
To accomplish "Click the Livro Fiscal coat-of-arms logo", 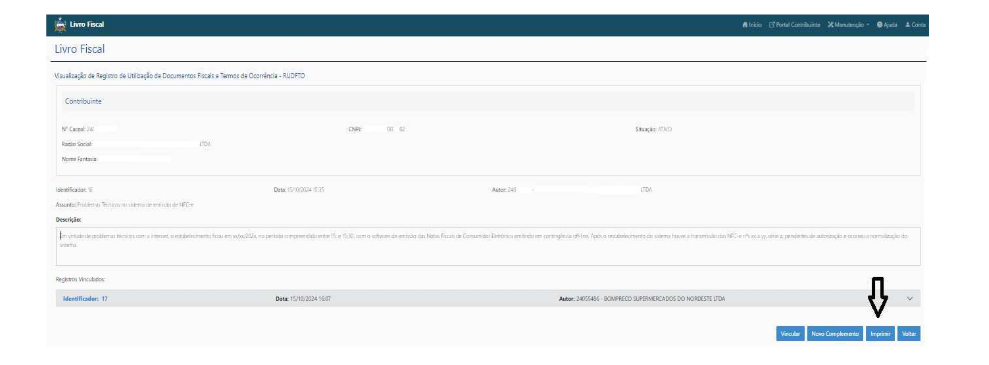I will 60,25.
